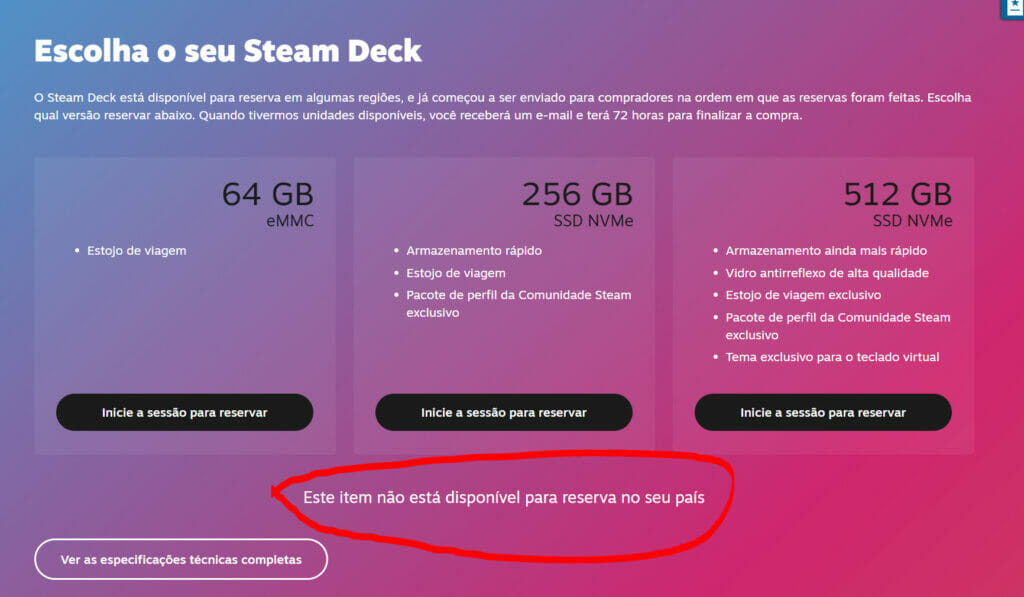The image size is (1024, 597).
Task: Click the reserve button under 64 GB
Action: pos(184,412)
